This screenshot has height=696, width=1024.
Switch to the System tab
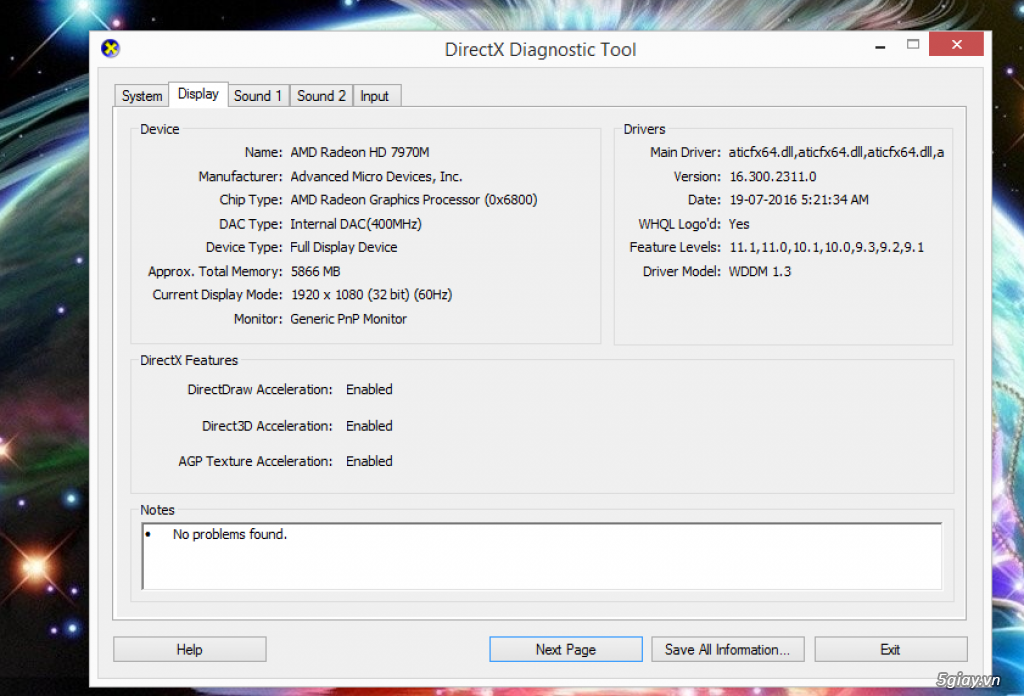coord(142,96)
